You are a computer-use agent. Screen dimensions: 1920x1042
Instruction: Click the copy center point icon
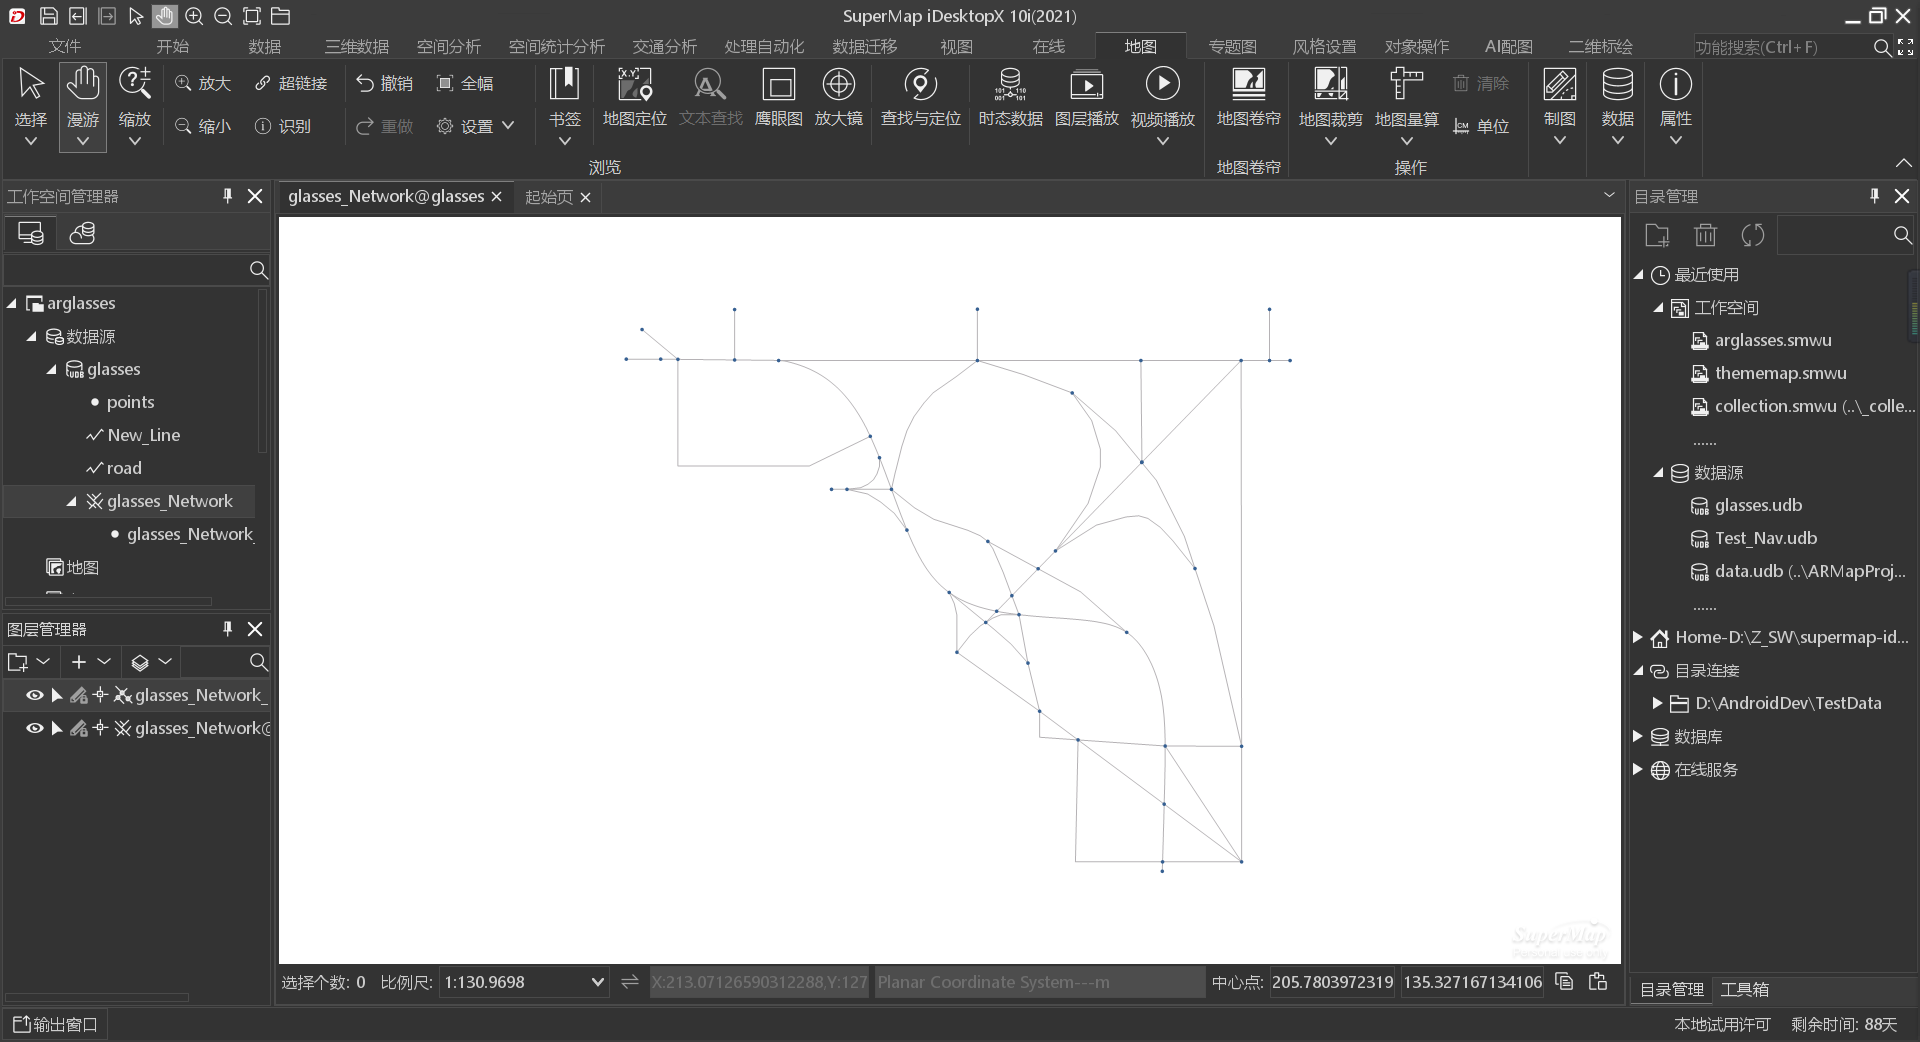tap(1564, 982)
